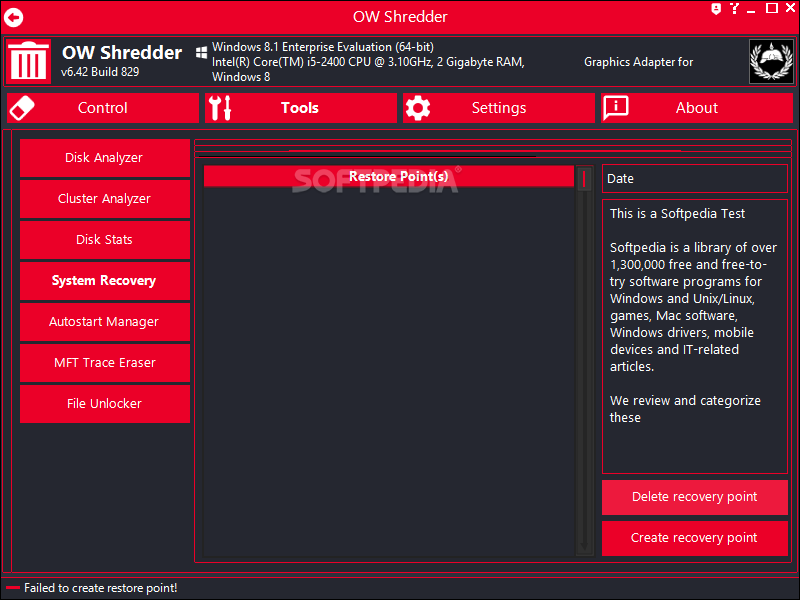Select Disk Stats in sidebar
The width and height of the screenshot is (800, 600).
(105, 240)
